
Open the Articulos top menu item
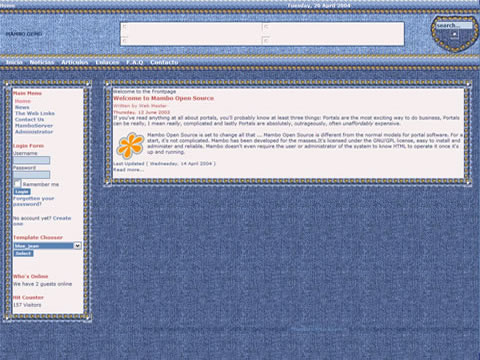(75, 62)
